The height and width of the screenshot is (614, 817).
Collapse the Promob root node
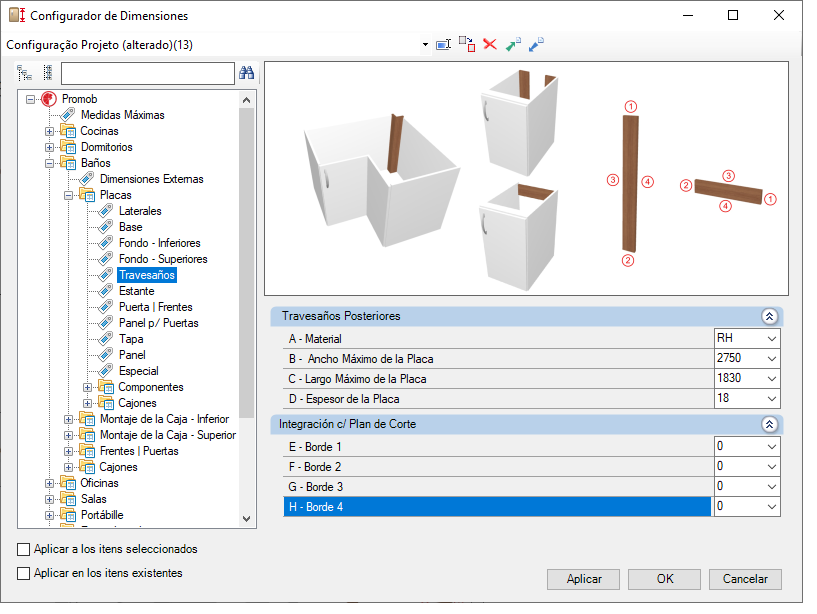coord(30,99)
